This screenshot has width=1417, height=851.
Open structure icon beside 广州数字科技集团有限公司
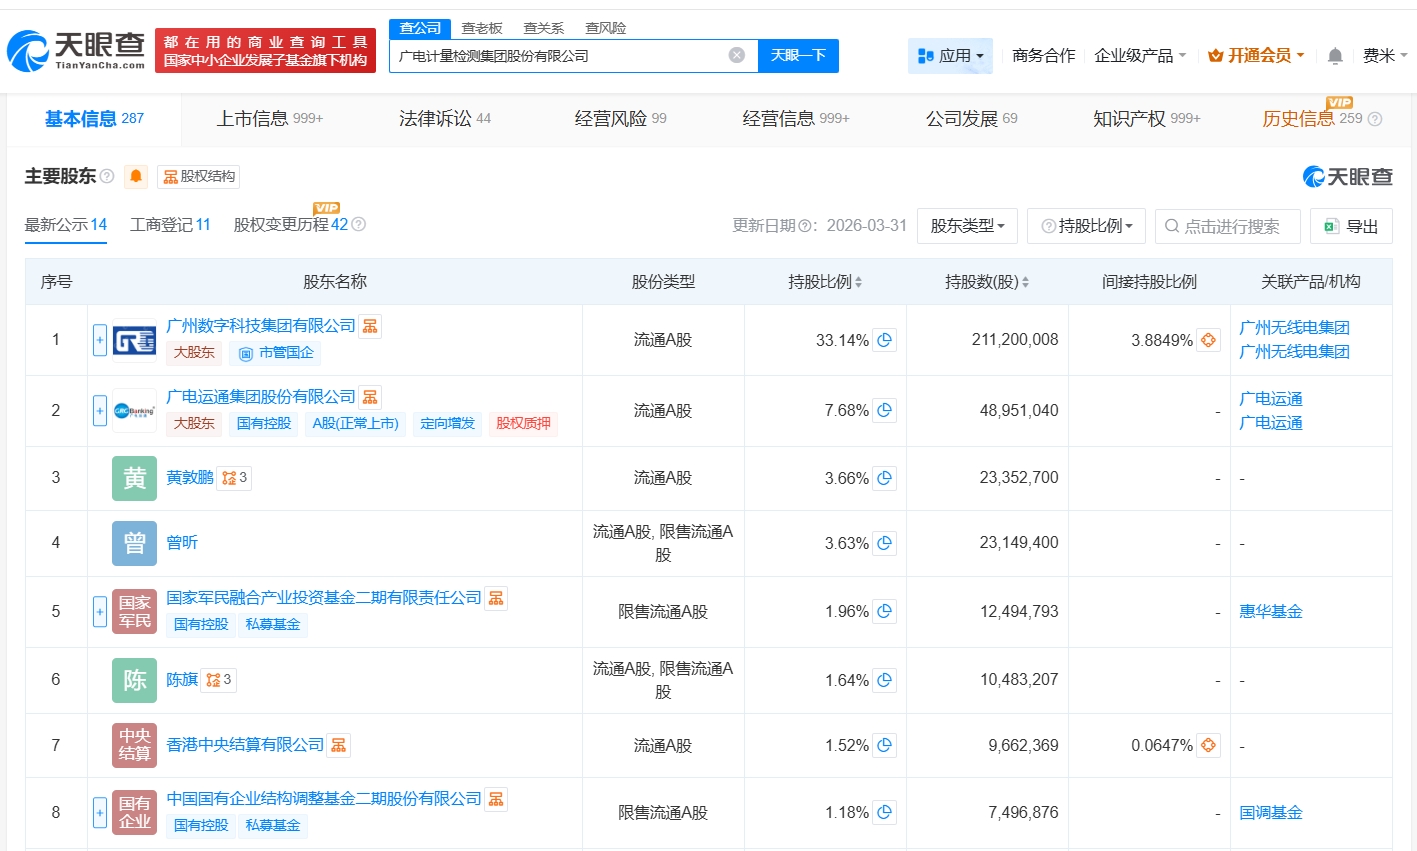(x=370, y=326)
